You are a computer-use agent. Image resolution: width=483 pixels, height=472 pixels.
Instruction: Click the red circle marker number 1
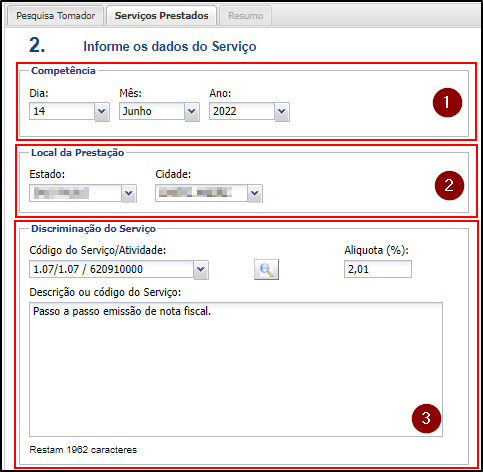click(447, 103)
